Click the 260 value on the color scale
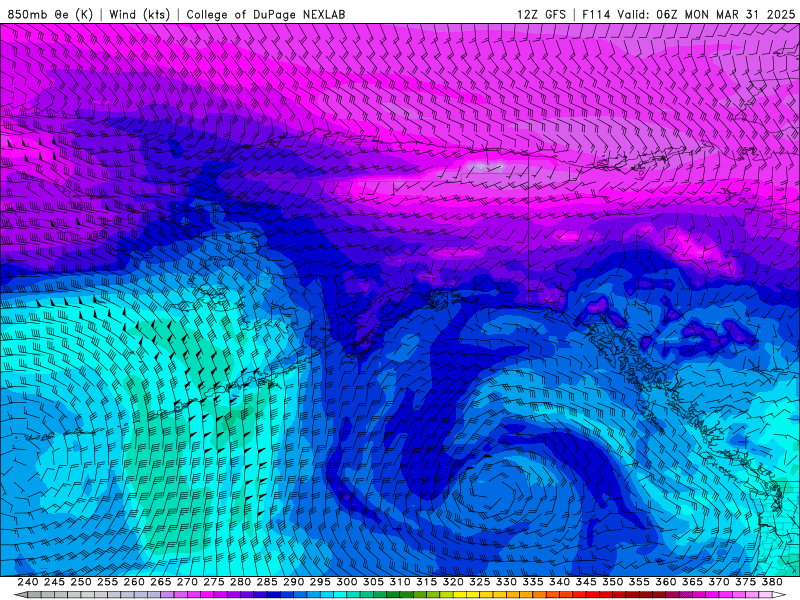Screen dimensions: 800x600 click(134, 582)
